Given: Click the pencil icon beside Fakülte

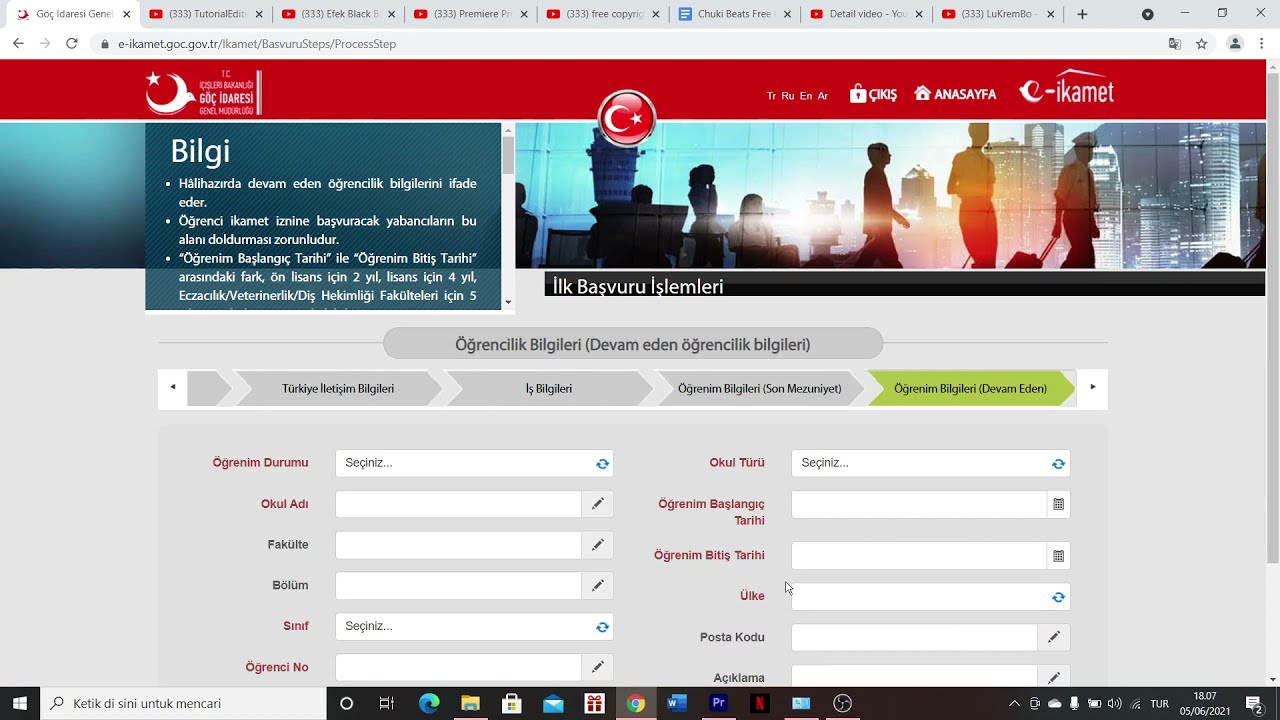Looking at the screenshot, I should pos(597,545).
